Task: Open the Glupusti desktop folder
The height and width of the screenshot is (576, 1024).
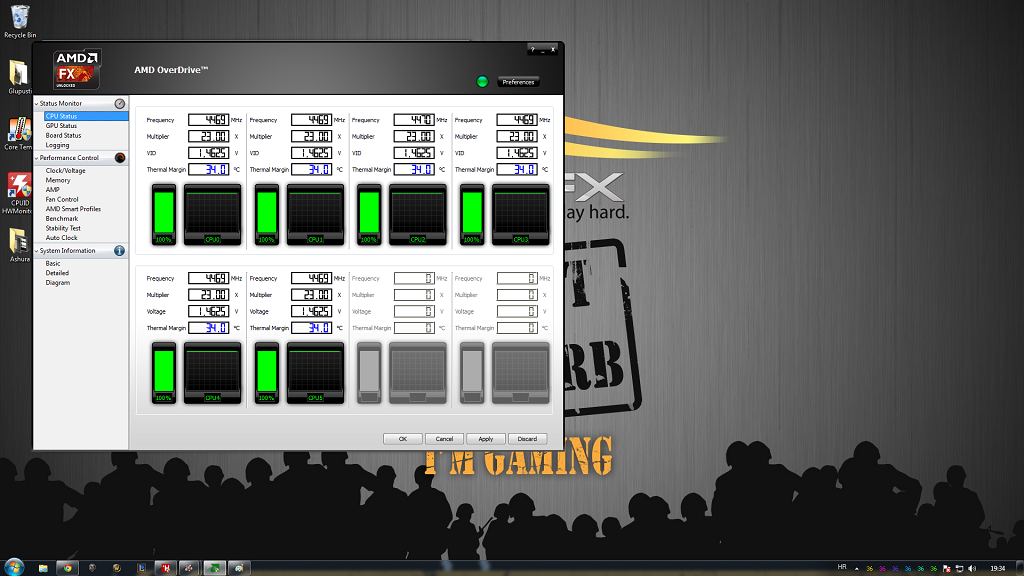Action: click(19, 77)
